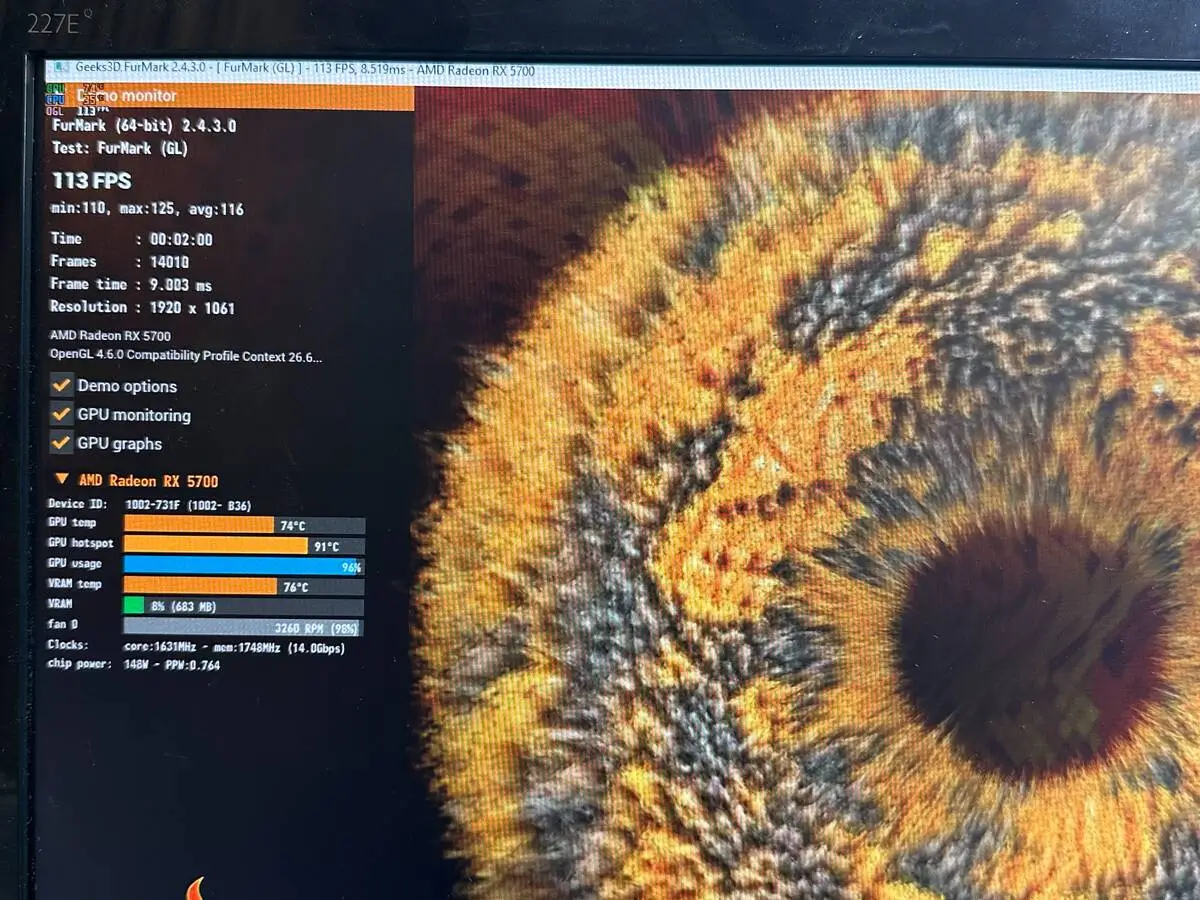
Task: Click the GPU temp 74°C bar
Action: 244,525
